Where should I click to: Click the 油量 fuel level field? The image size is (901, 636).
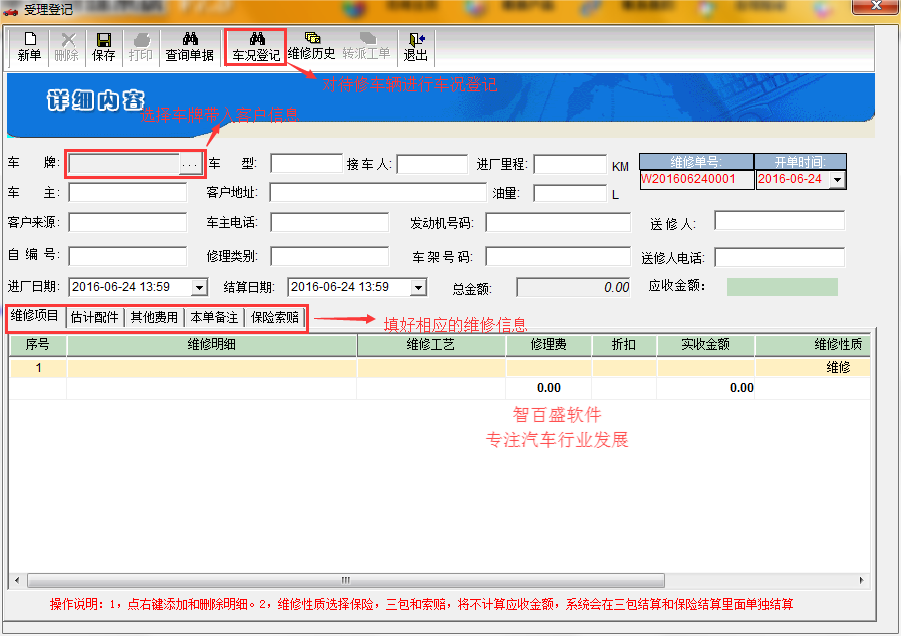[570, 193]
